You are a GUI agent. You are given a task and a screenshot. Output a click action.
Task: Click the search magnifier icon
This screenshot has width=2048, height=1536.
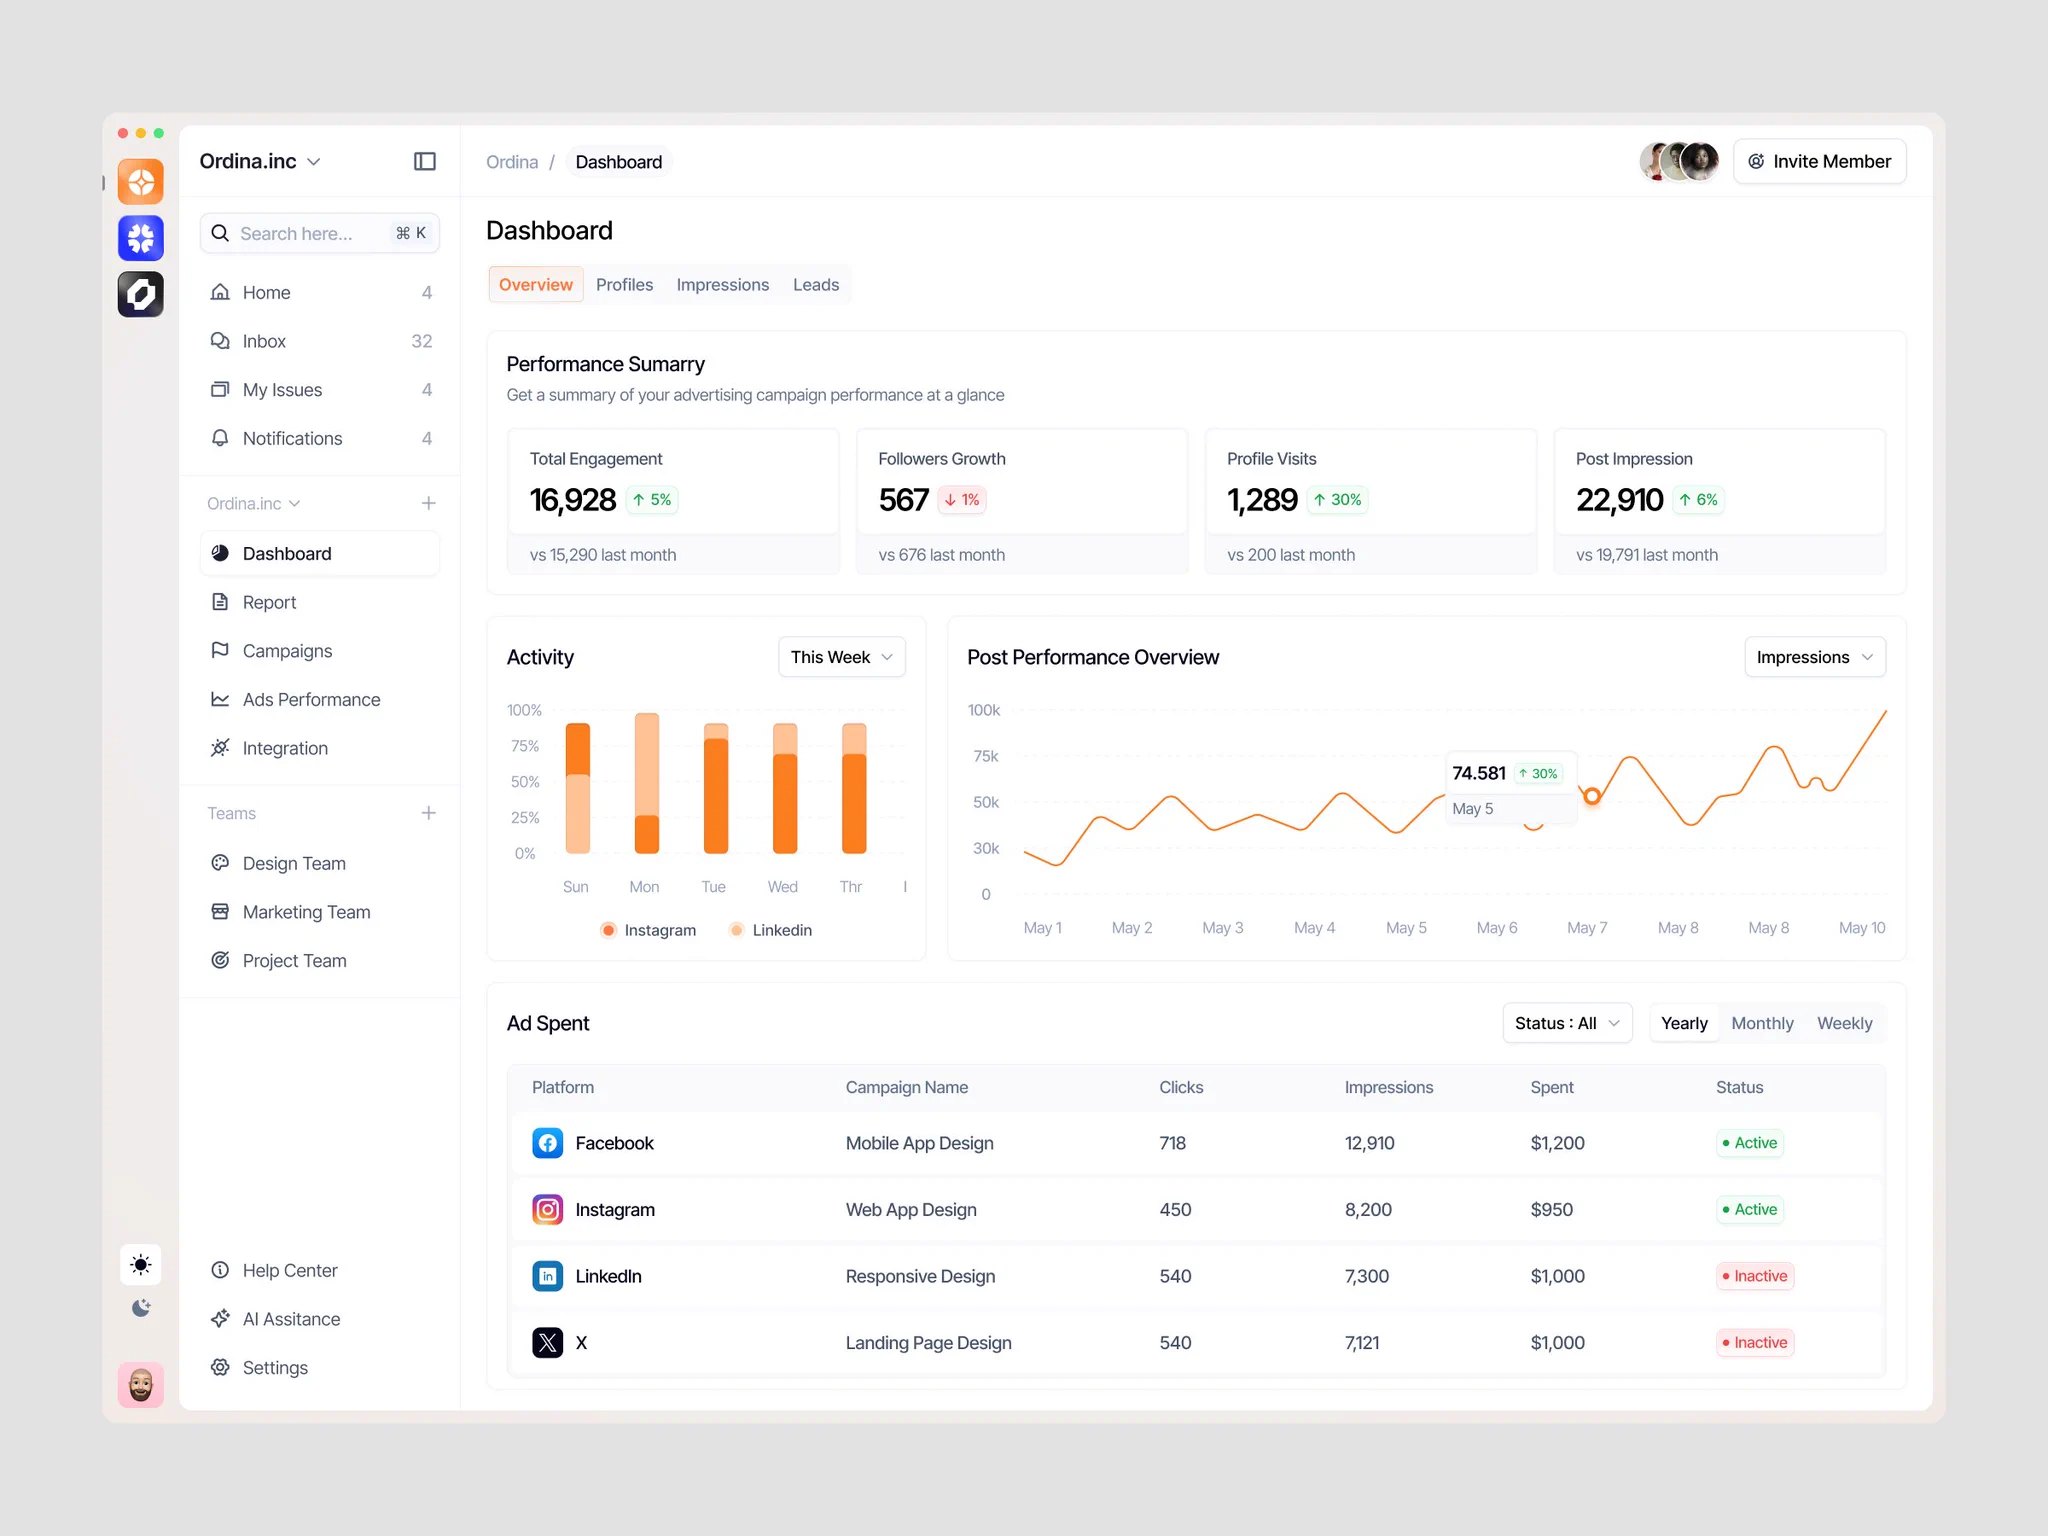point(220,233)
